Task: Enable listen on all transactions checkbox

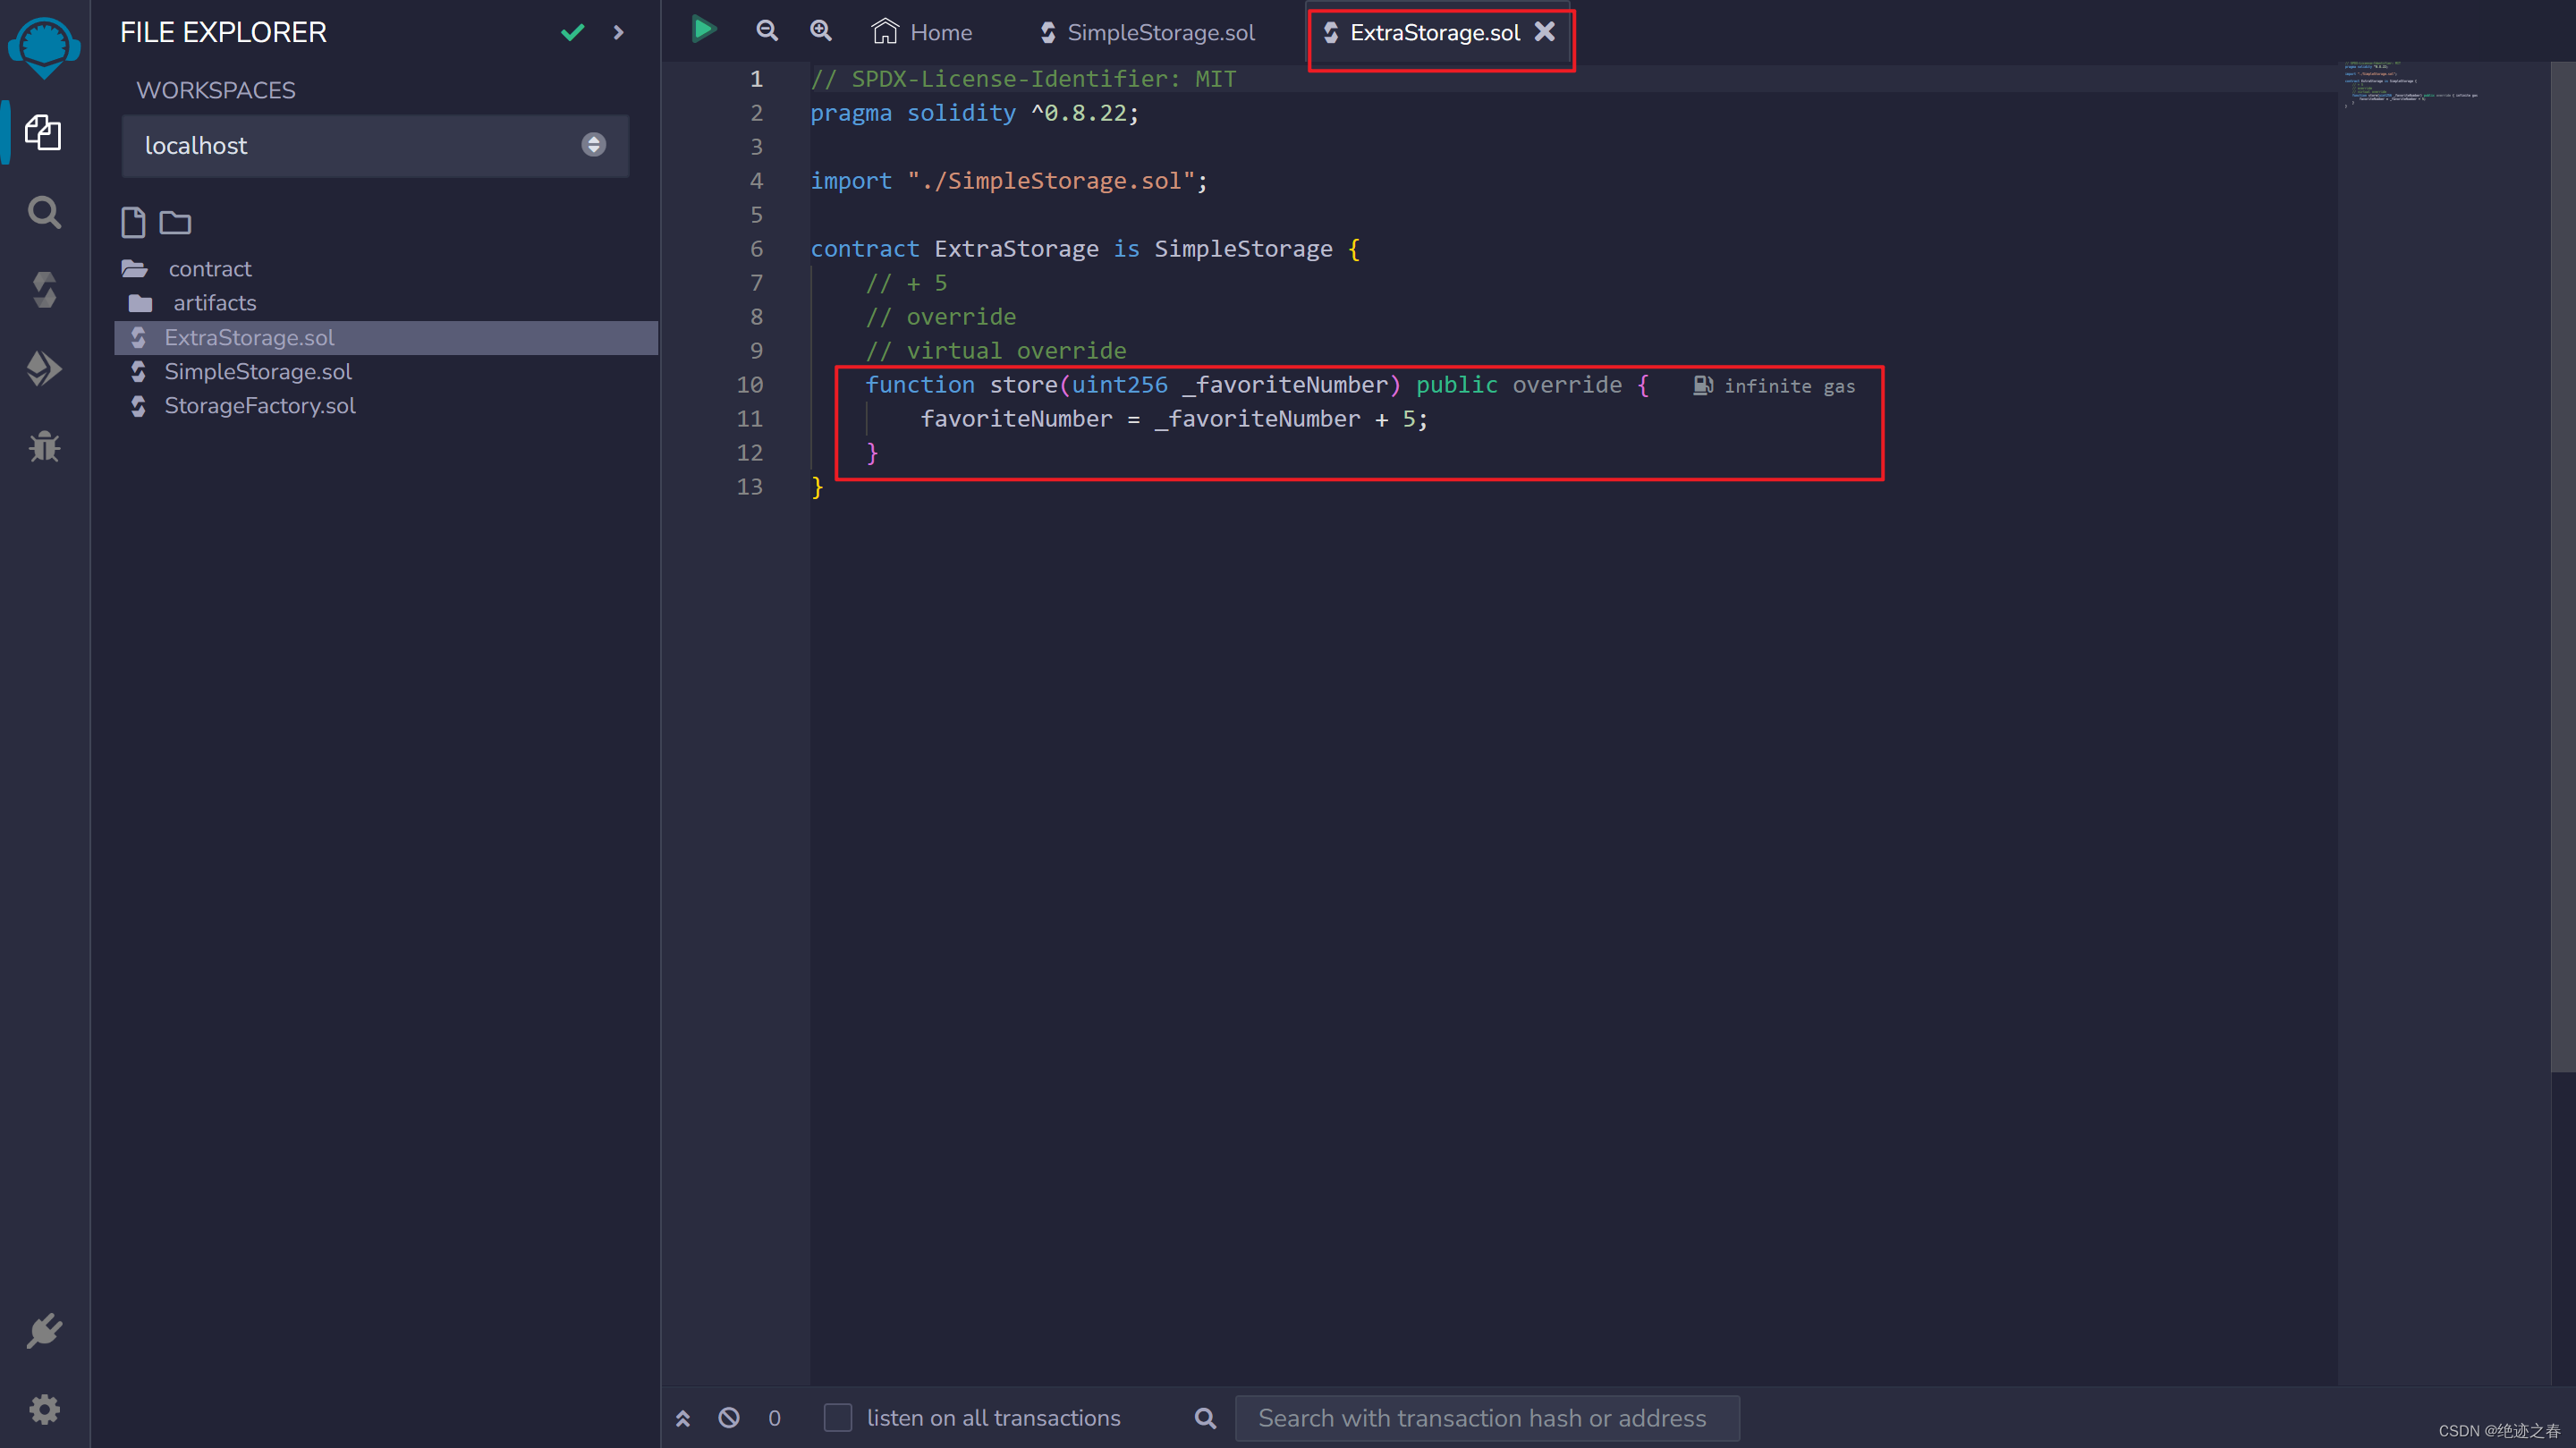Action: tap(838, 1417)
